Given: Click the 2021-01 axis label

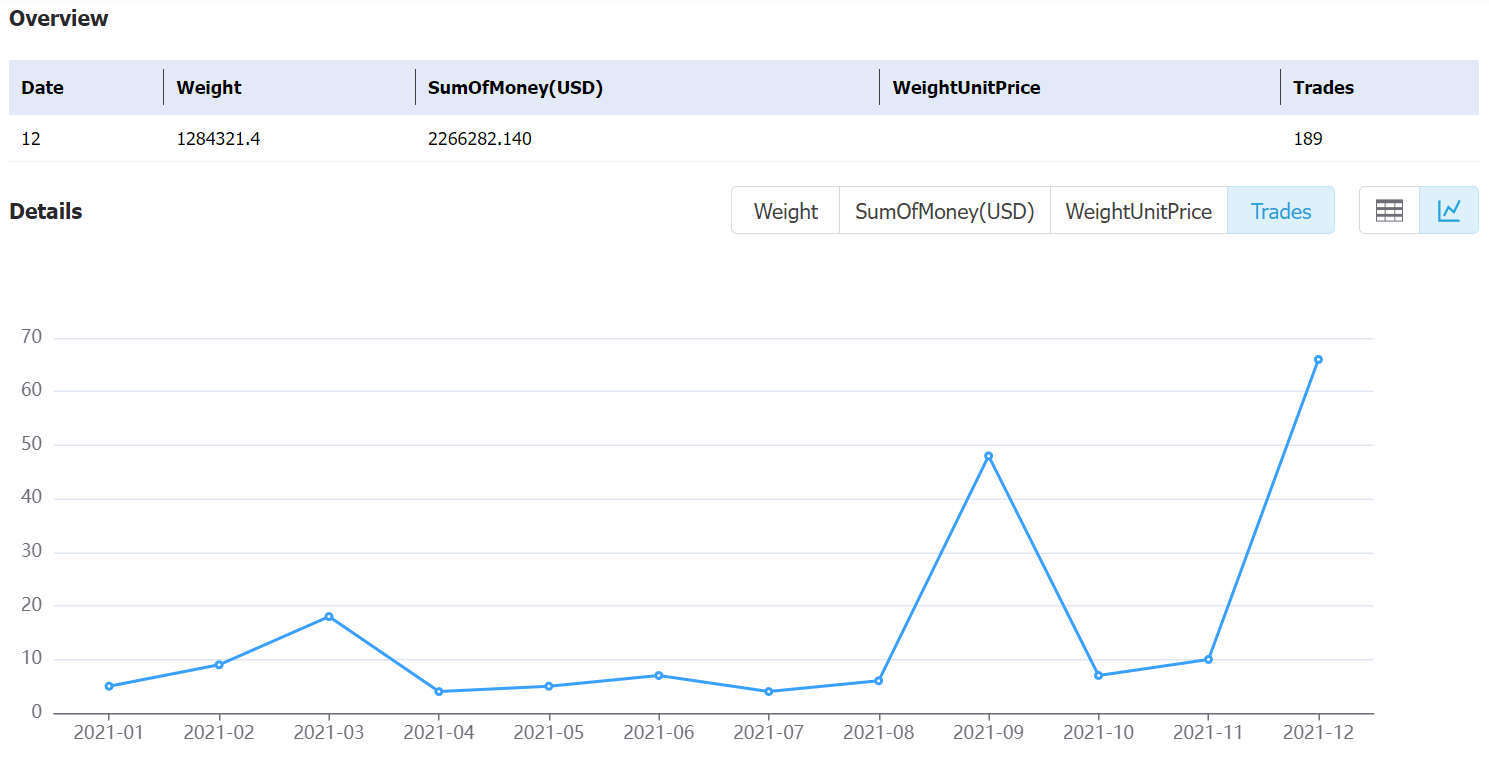Looking at the screenshot, I should pyautogui.click(x=109, y=733).
